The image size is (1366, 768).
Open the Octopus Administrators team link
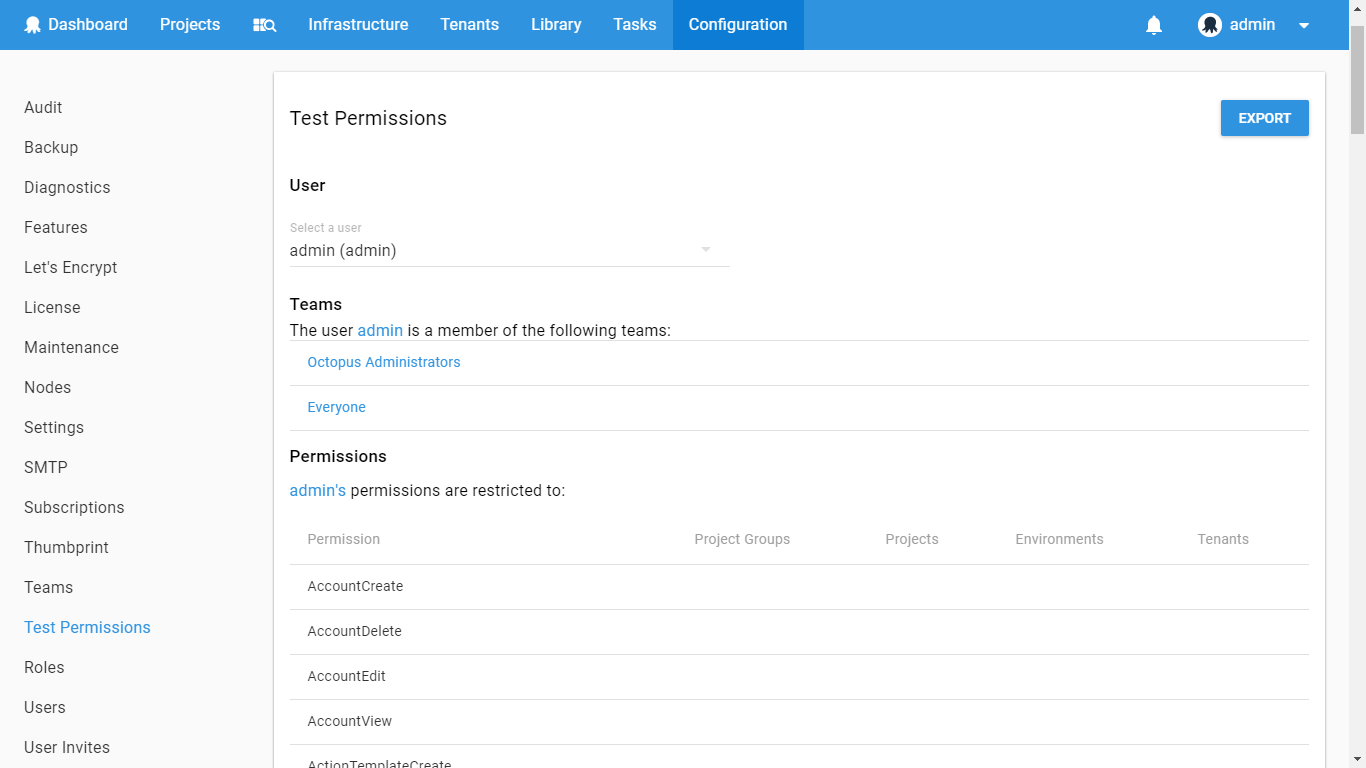(384, 362)
